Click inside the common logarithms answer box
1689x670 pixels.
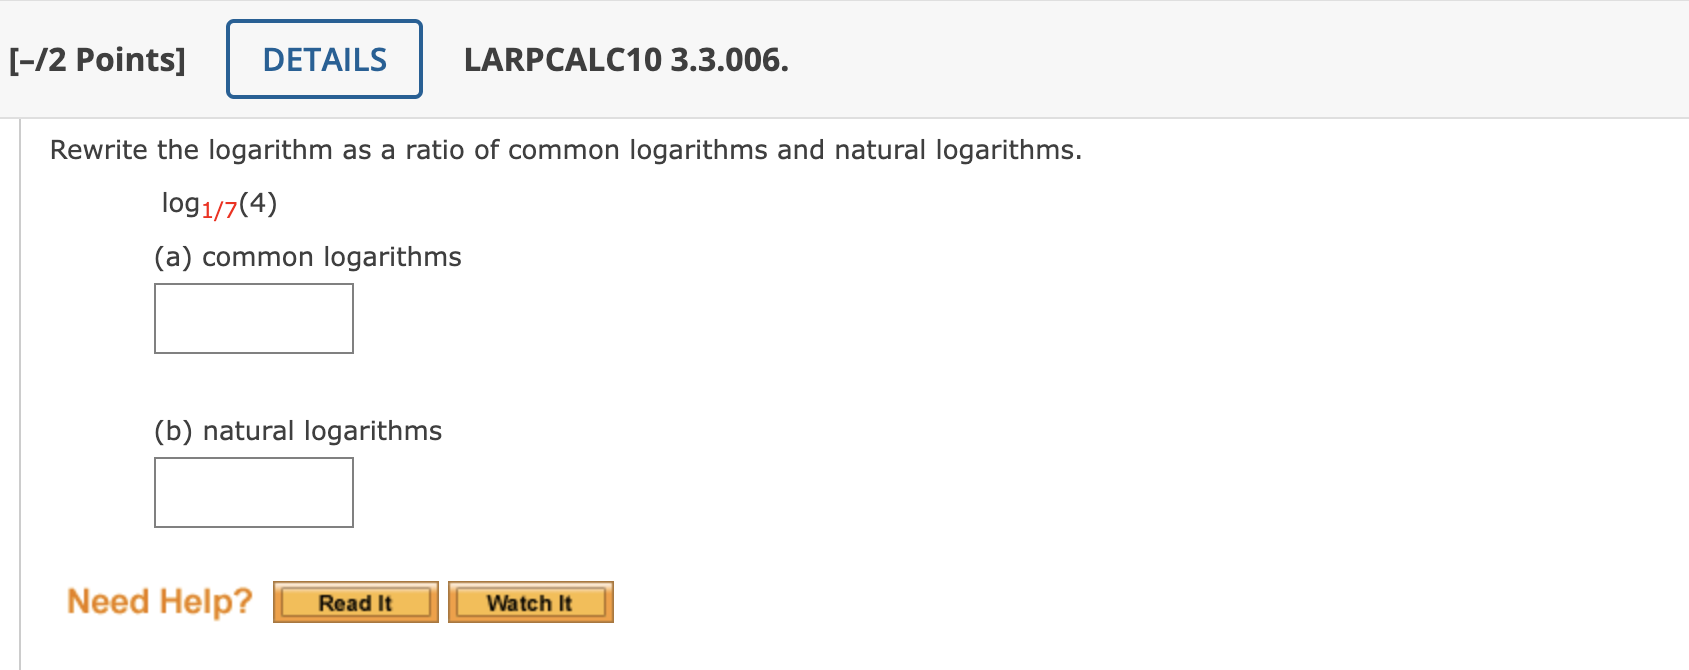pyautogui.click(x=253, y=318)
